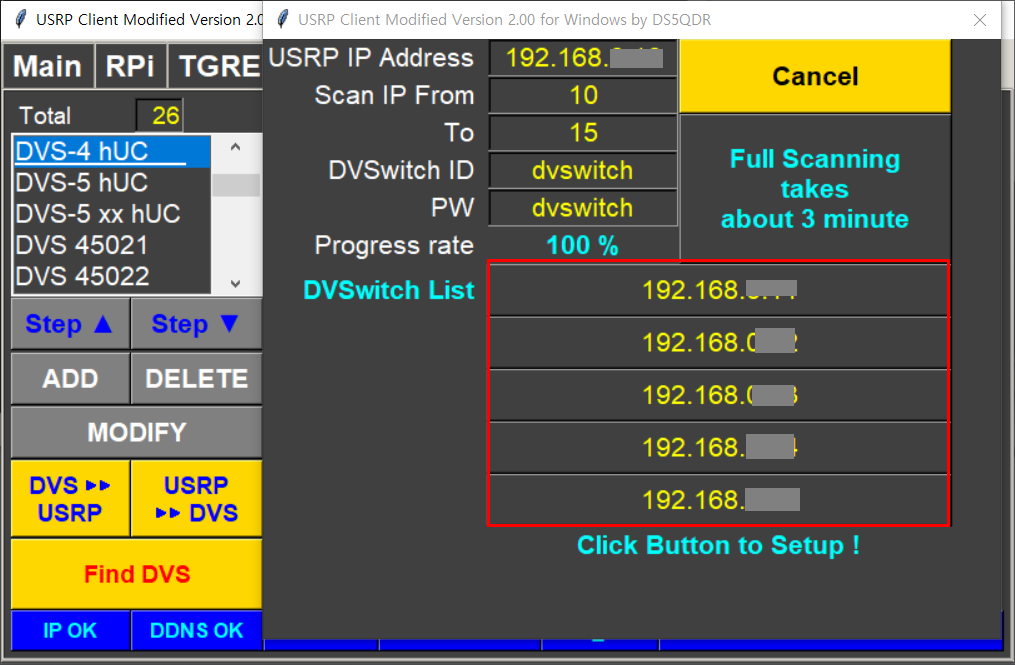Click USRP ▸▸ DVS transfer button
This screenshot has width=1015, height=665.
(196, 499)
